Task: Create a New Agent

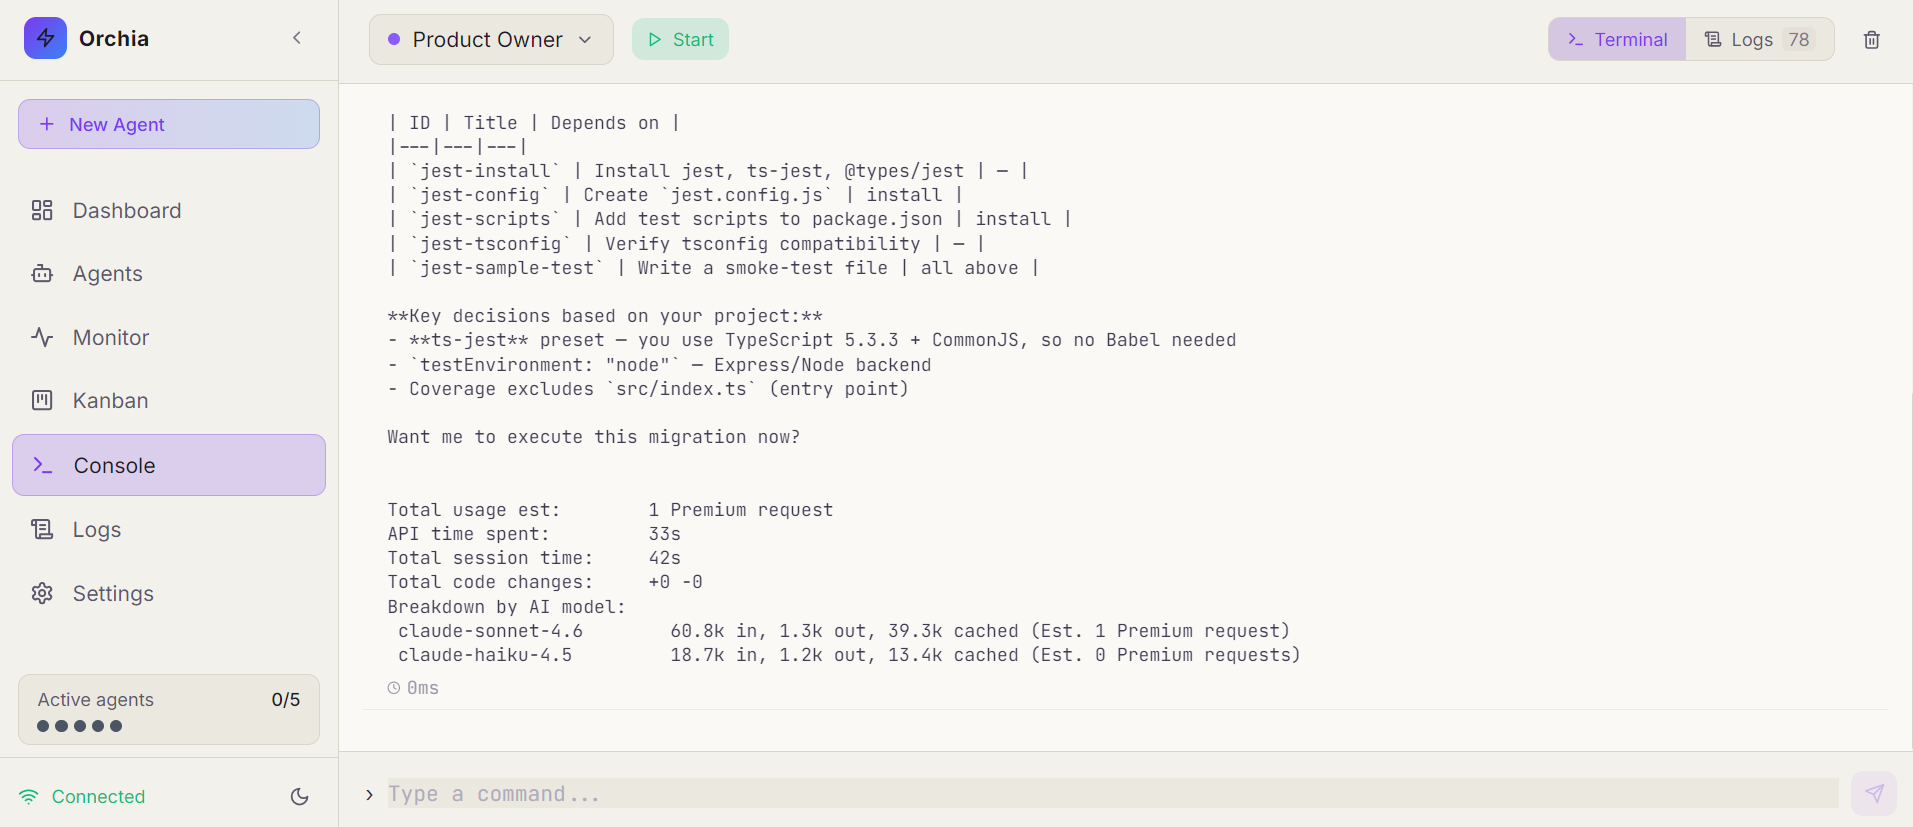Action: click(x=169, y=124)
